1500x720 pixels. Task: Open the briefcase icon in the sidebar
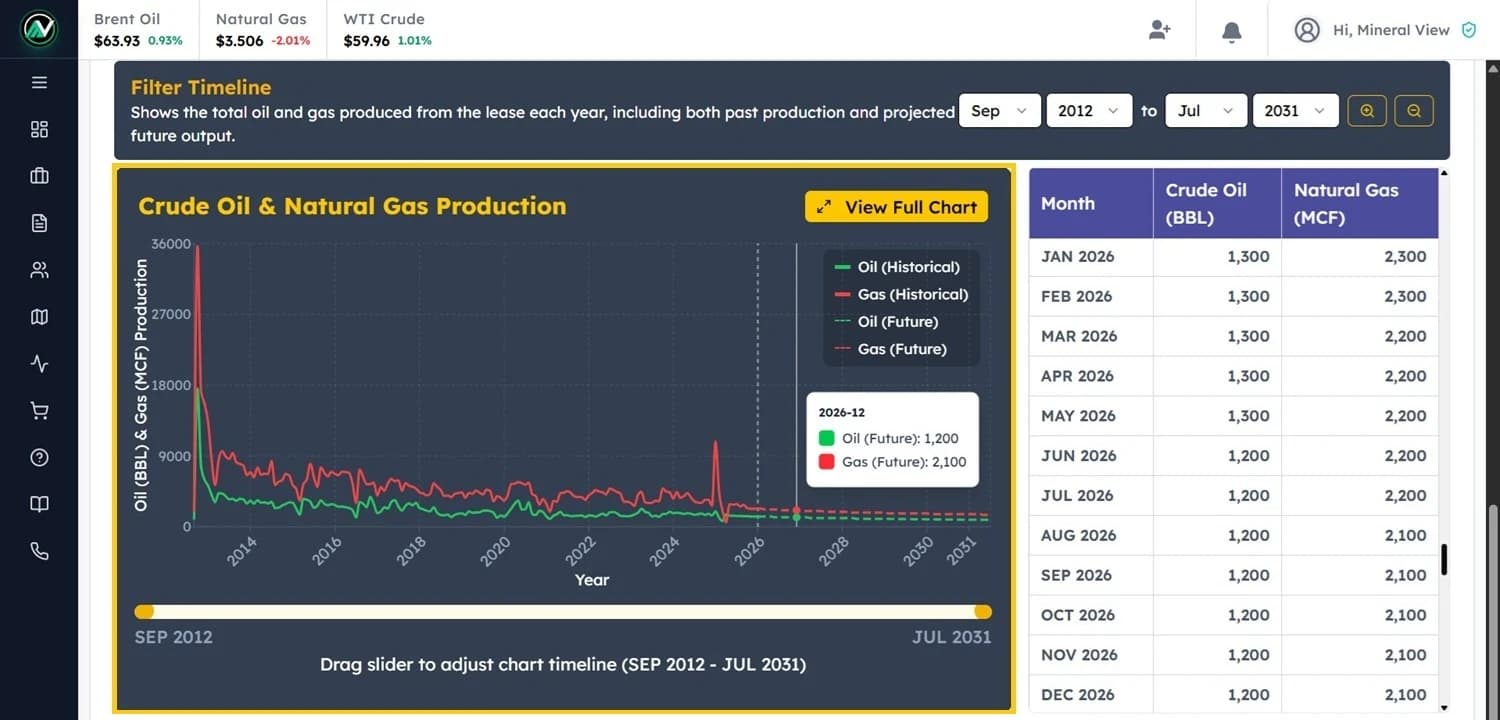pos(39,176)
